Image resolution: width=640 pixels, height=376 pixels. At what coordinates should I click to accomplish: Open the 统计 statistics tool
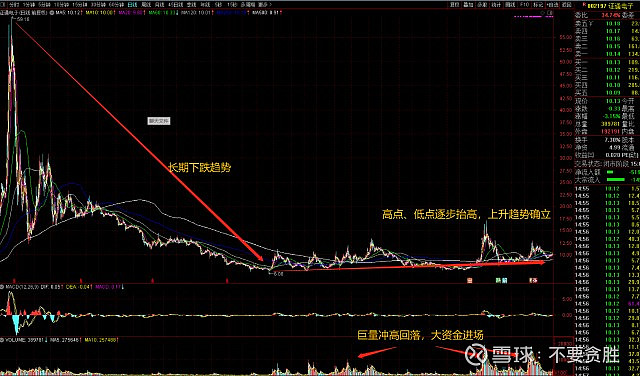coord(496,5)
